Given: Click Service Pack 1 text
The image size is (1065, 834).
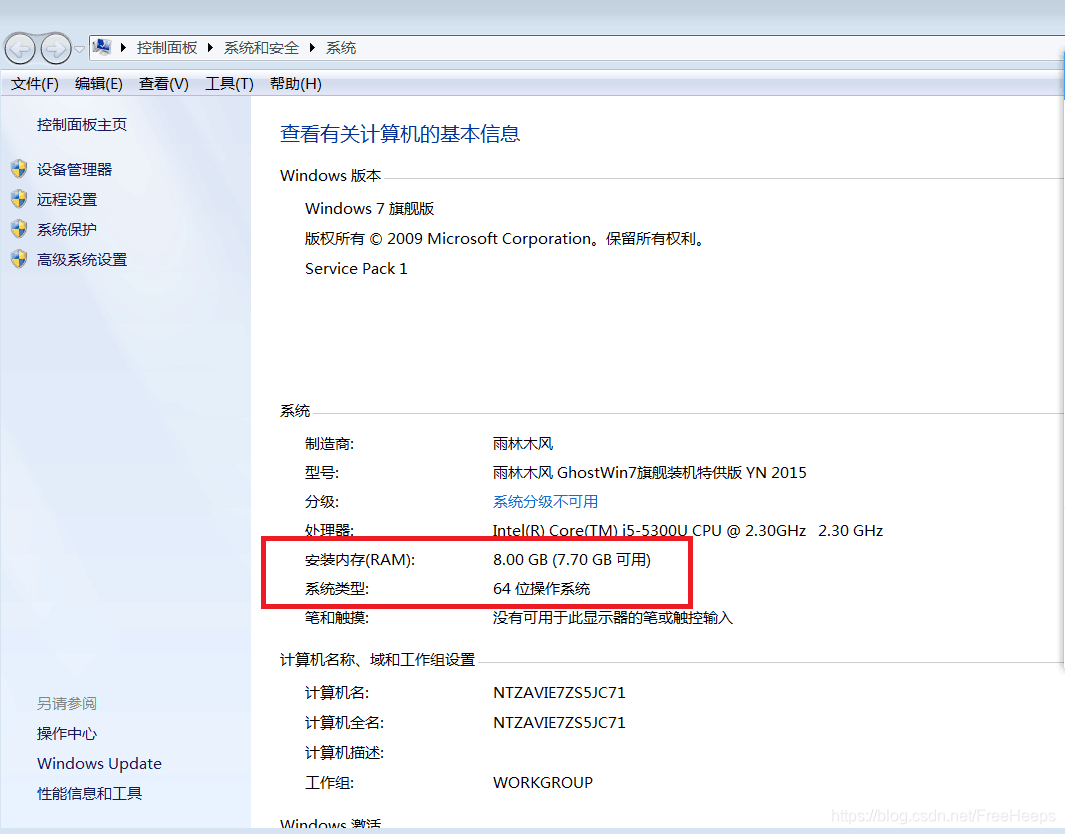Looking at the screenshot, I should coord(356,268).
